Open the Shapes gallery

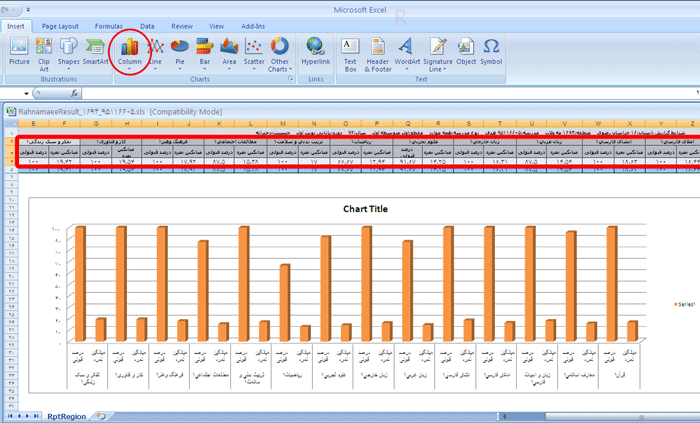(x=68, y=54)
